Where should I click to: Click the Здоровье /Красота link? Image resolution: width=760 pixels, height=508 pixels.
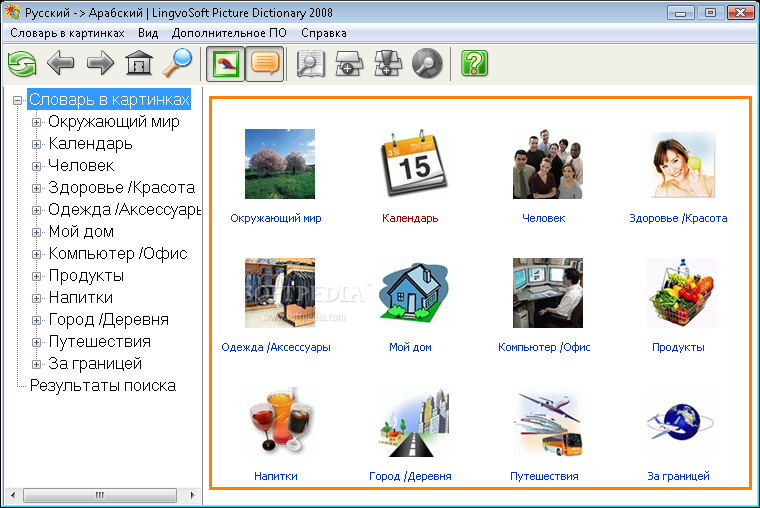[678, 218]
